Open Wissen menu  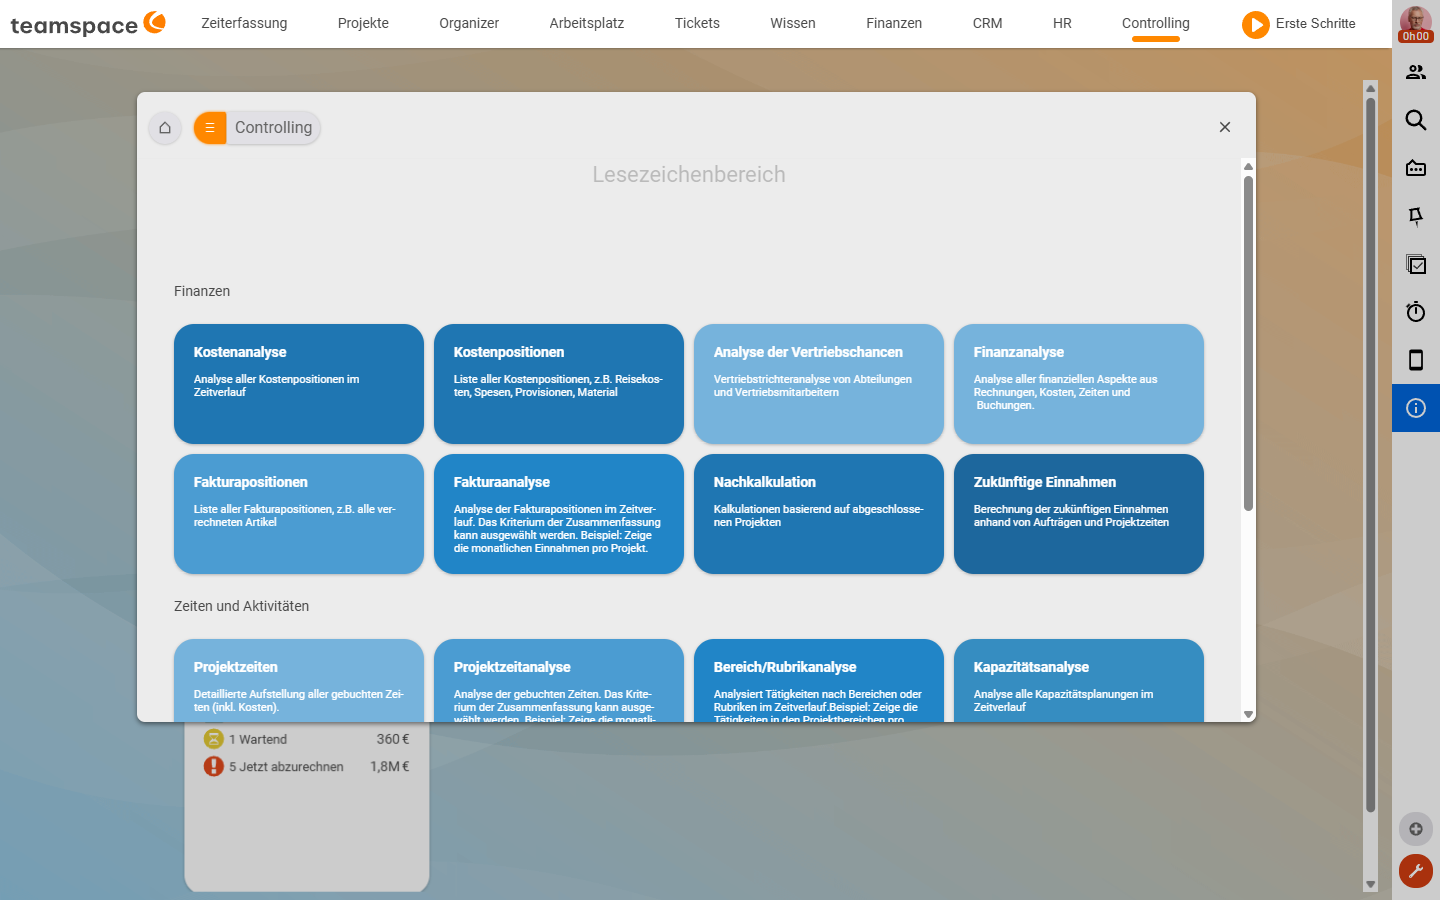[x=793, y=23]
